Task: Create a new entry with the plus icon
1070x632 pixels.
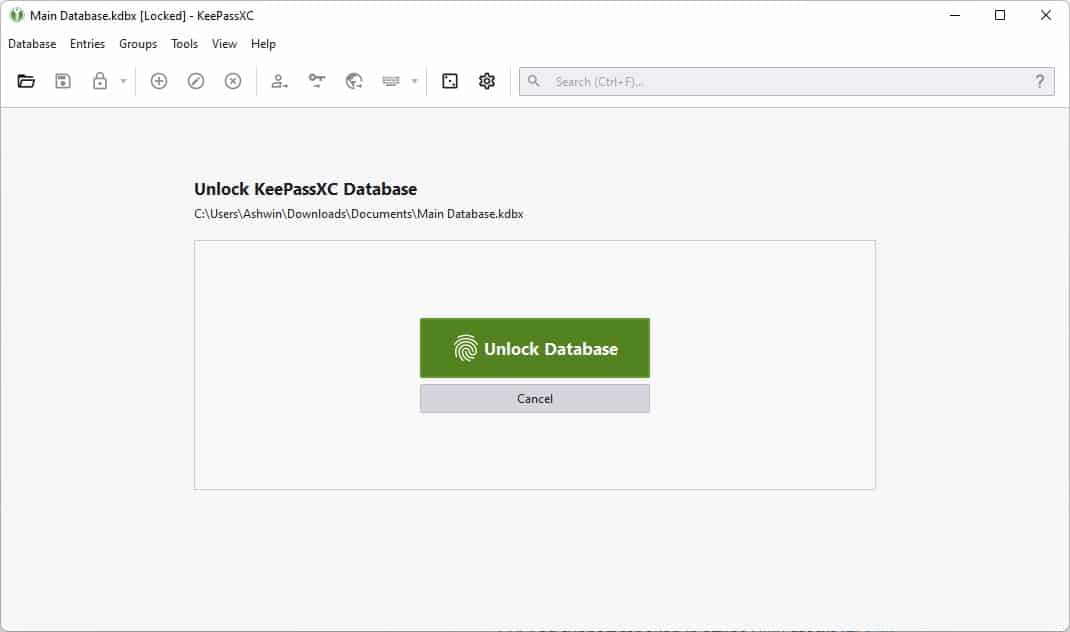Action: [x=158, y=81]
